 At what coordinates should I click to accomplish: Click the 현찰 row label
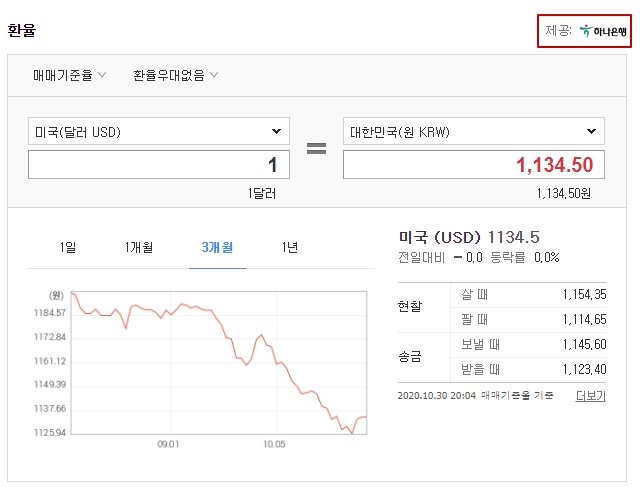point(410,306)
